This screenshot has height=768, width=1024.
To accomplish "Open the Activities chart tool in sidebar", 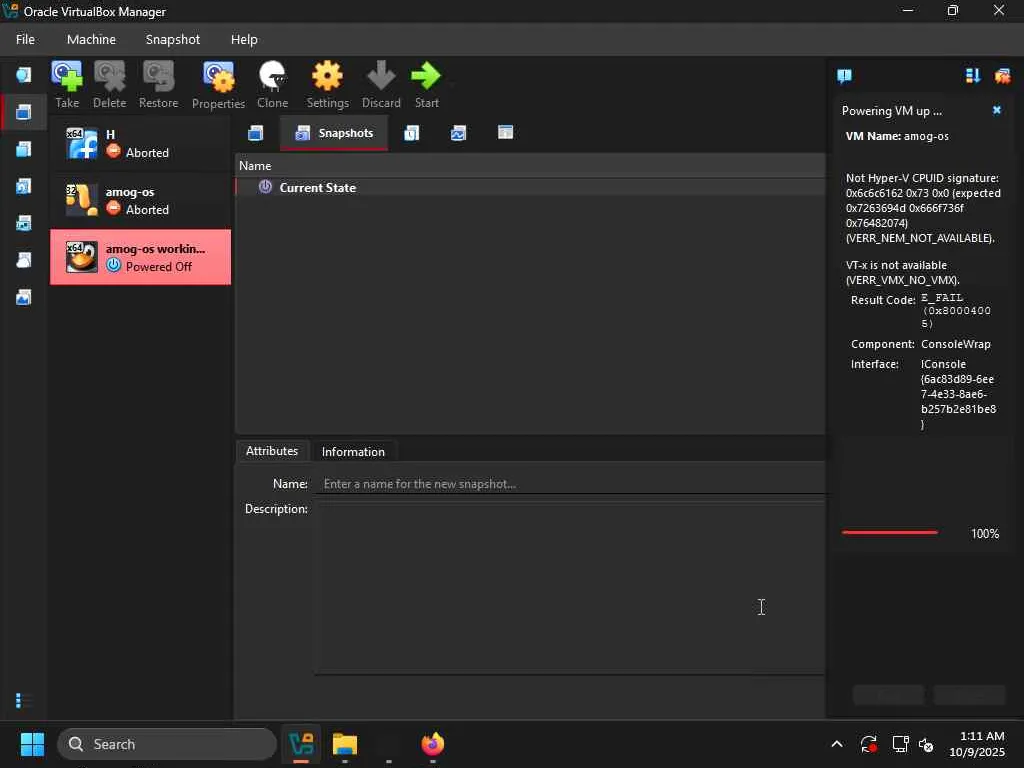I will click(24, 298).
